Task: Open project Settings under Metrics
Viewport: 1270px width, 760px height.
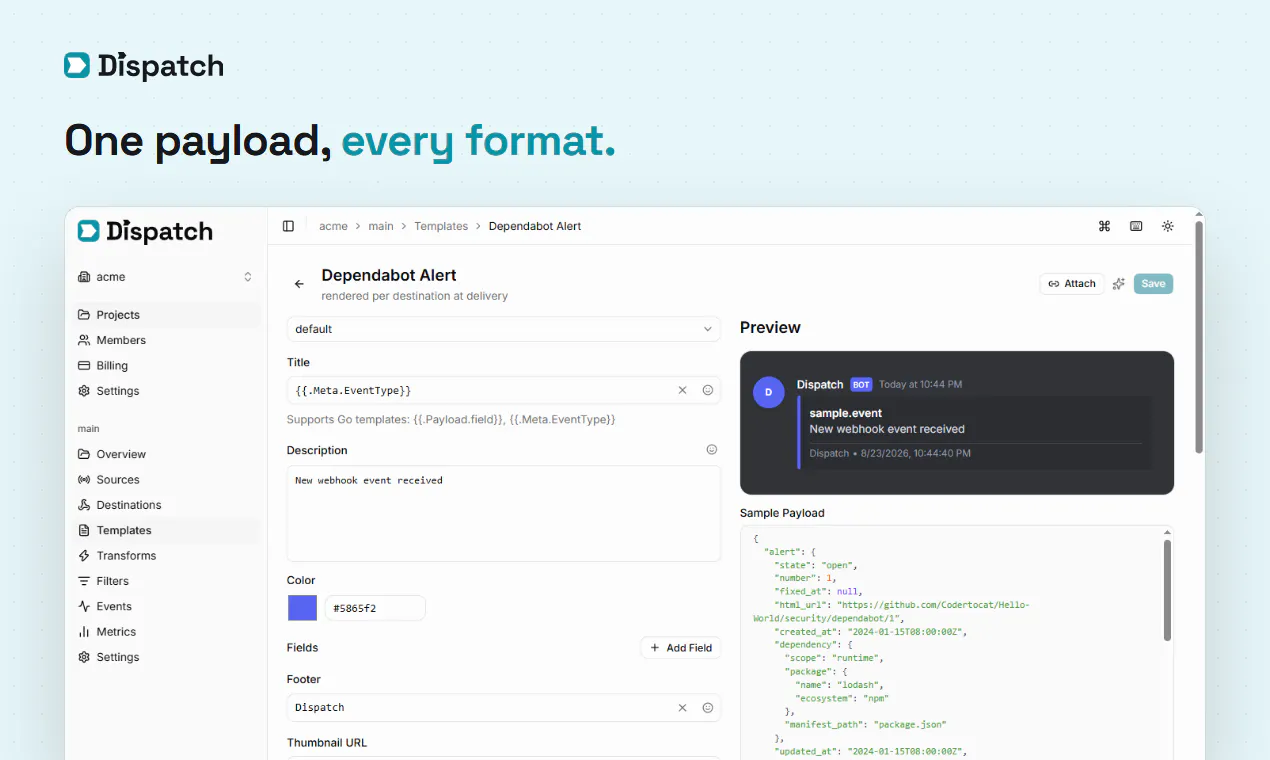Action: pos(166,657)
